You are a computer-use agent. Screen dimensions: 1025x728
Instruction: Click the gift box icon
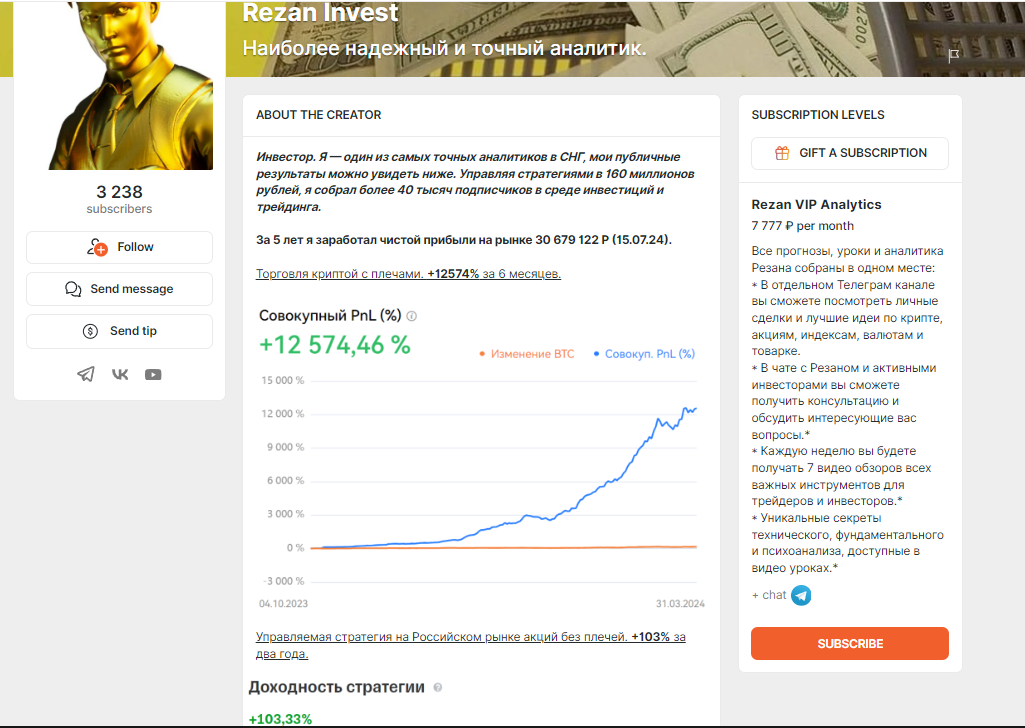pyautogui.click(x=782, y=153)
